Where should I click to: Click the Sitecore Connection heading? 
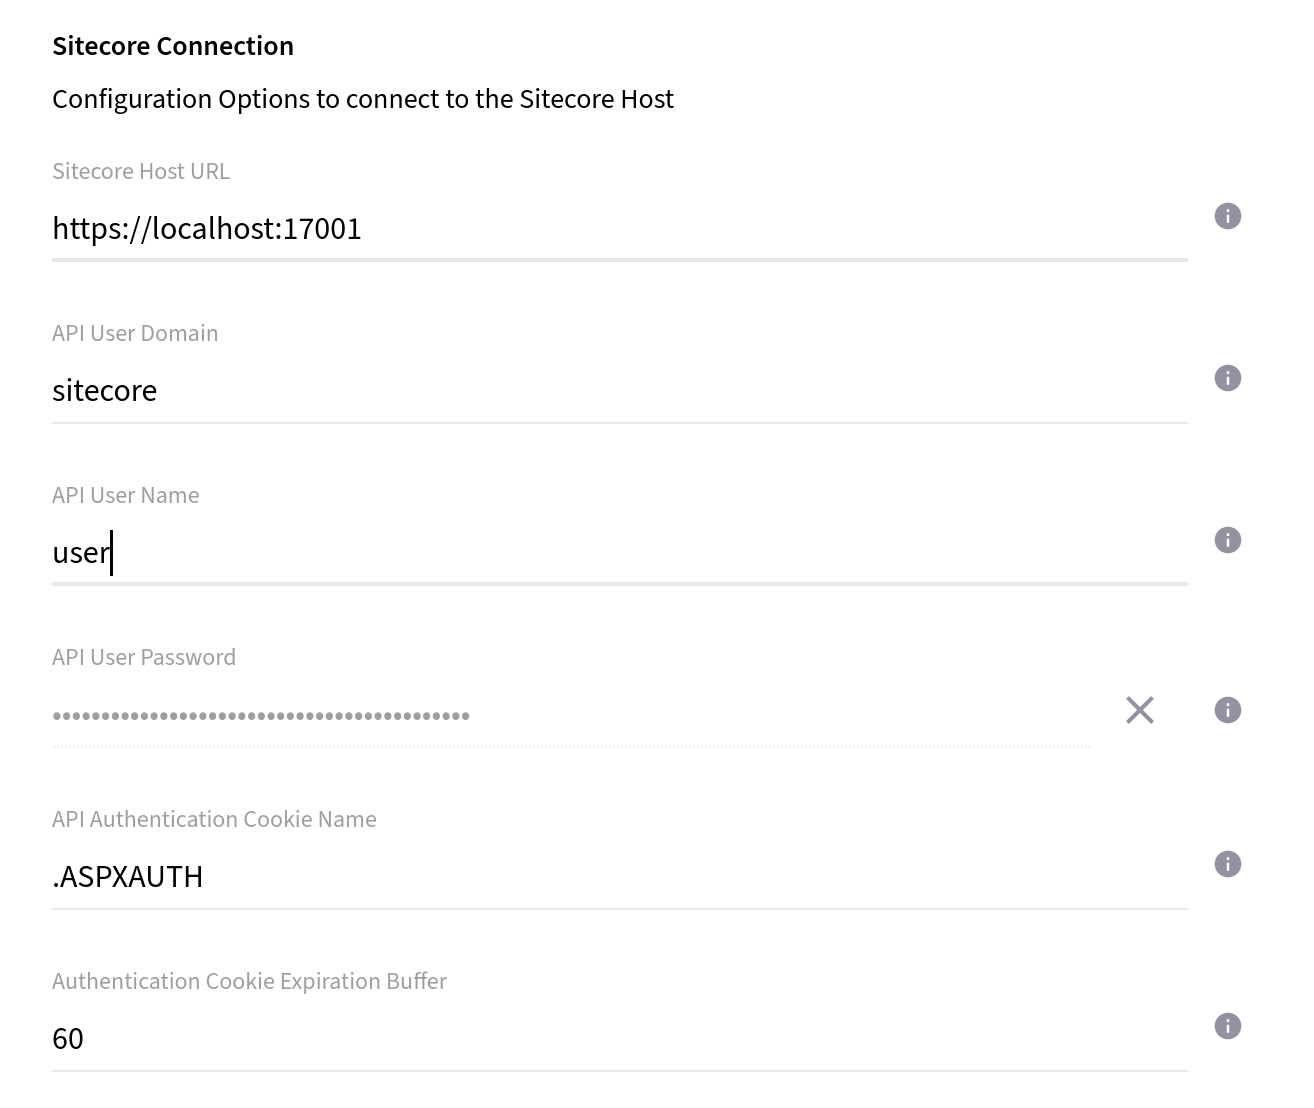pos(173,46)
